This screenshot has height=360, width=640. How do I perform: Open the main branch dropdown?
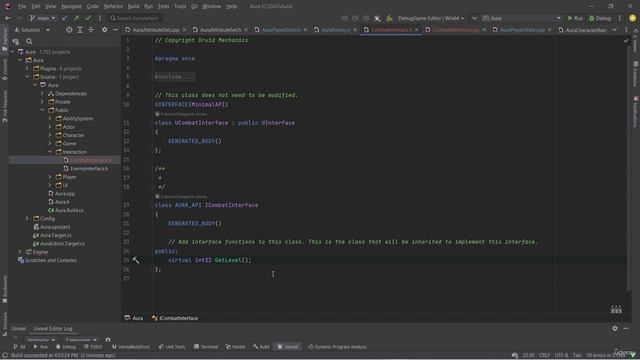coord(42,18)
